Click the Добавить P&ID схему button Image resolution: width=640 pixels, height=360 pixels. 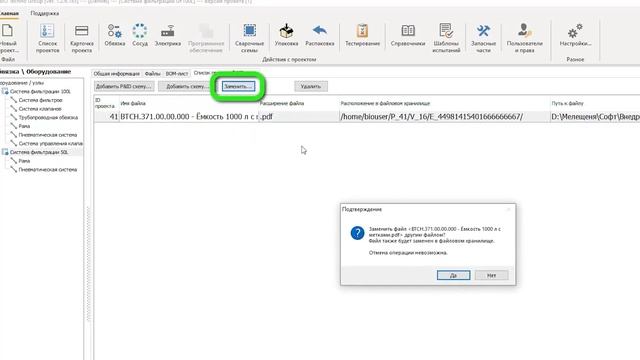click(124, 86)
